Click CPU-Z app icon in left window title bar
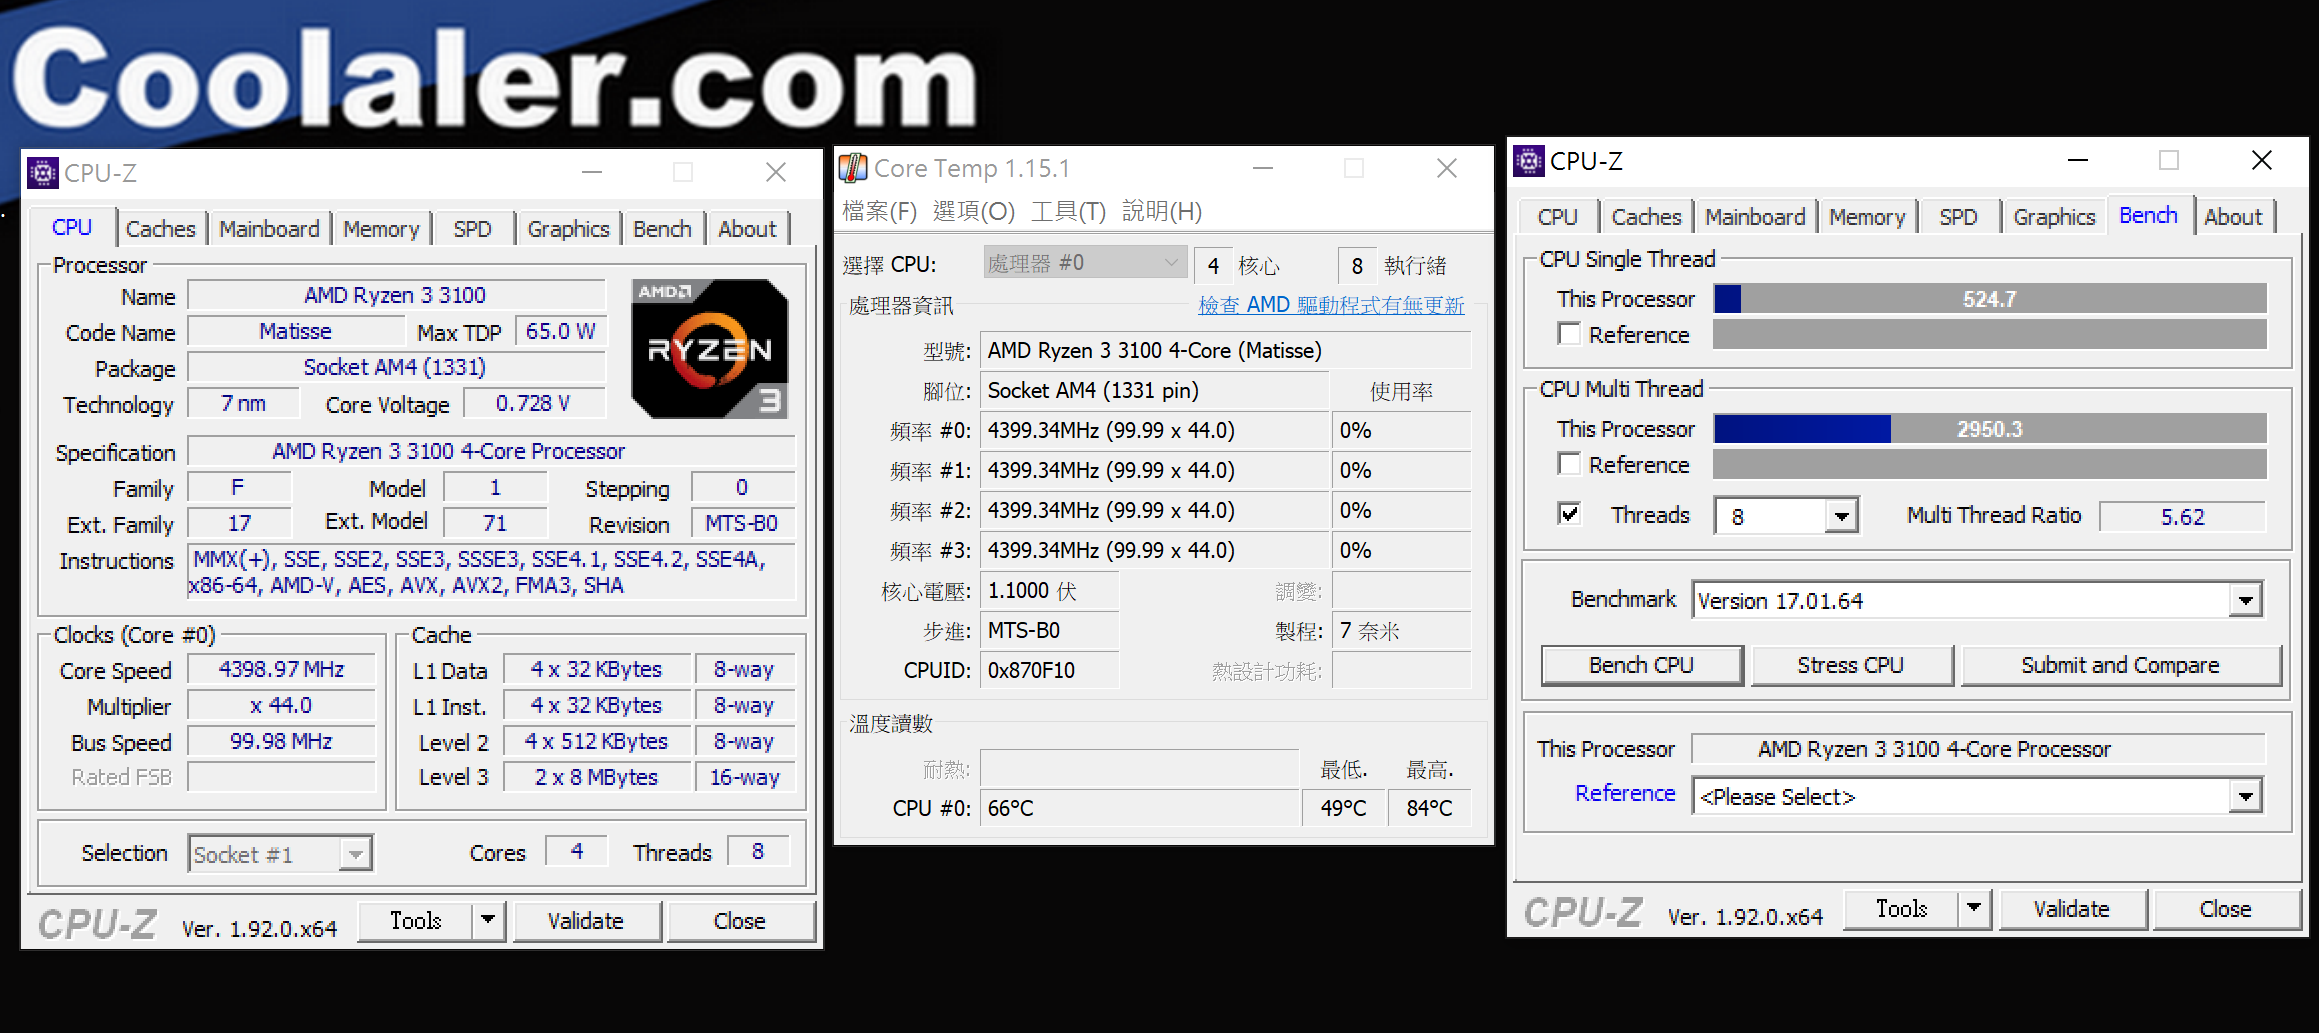 click(43, 173)
